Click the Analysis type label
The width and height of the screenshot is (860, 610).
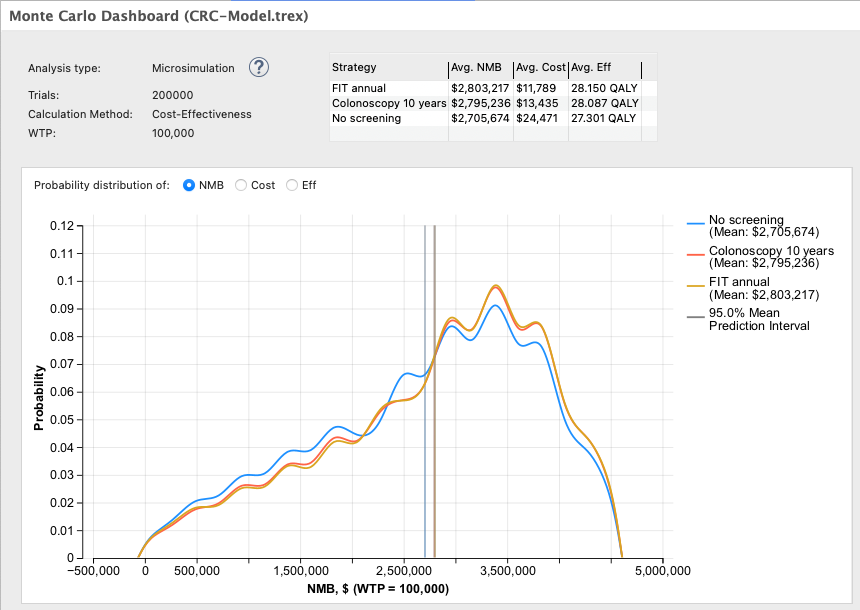[x=64, y=69]
